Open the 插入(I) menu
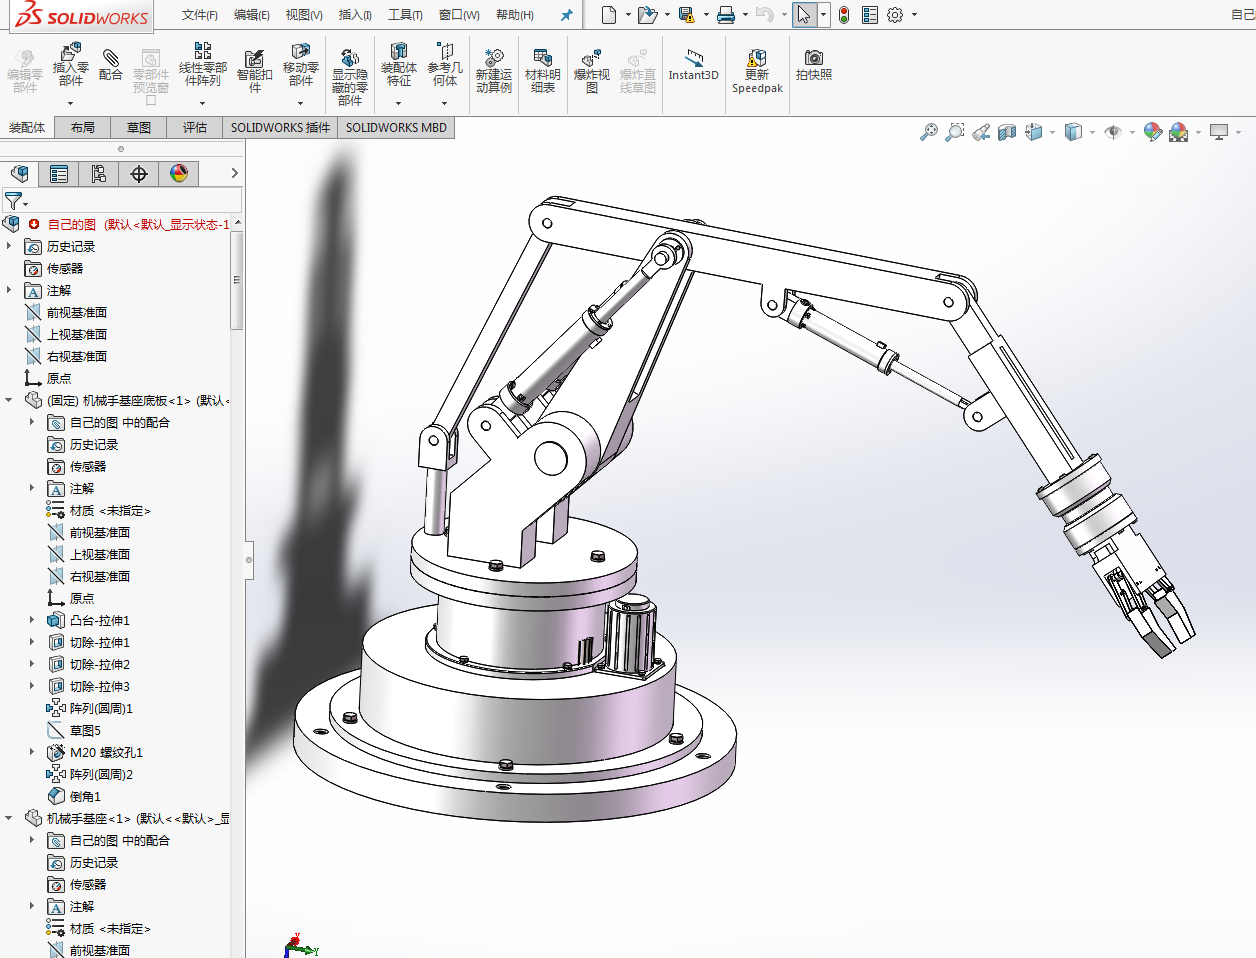Image resolution: width=1256 pixels, height=958 pixels. tap(355, 15)
